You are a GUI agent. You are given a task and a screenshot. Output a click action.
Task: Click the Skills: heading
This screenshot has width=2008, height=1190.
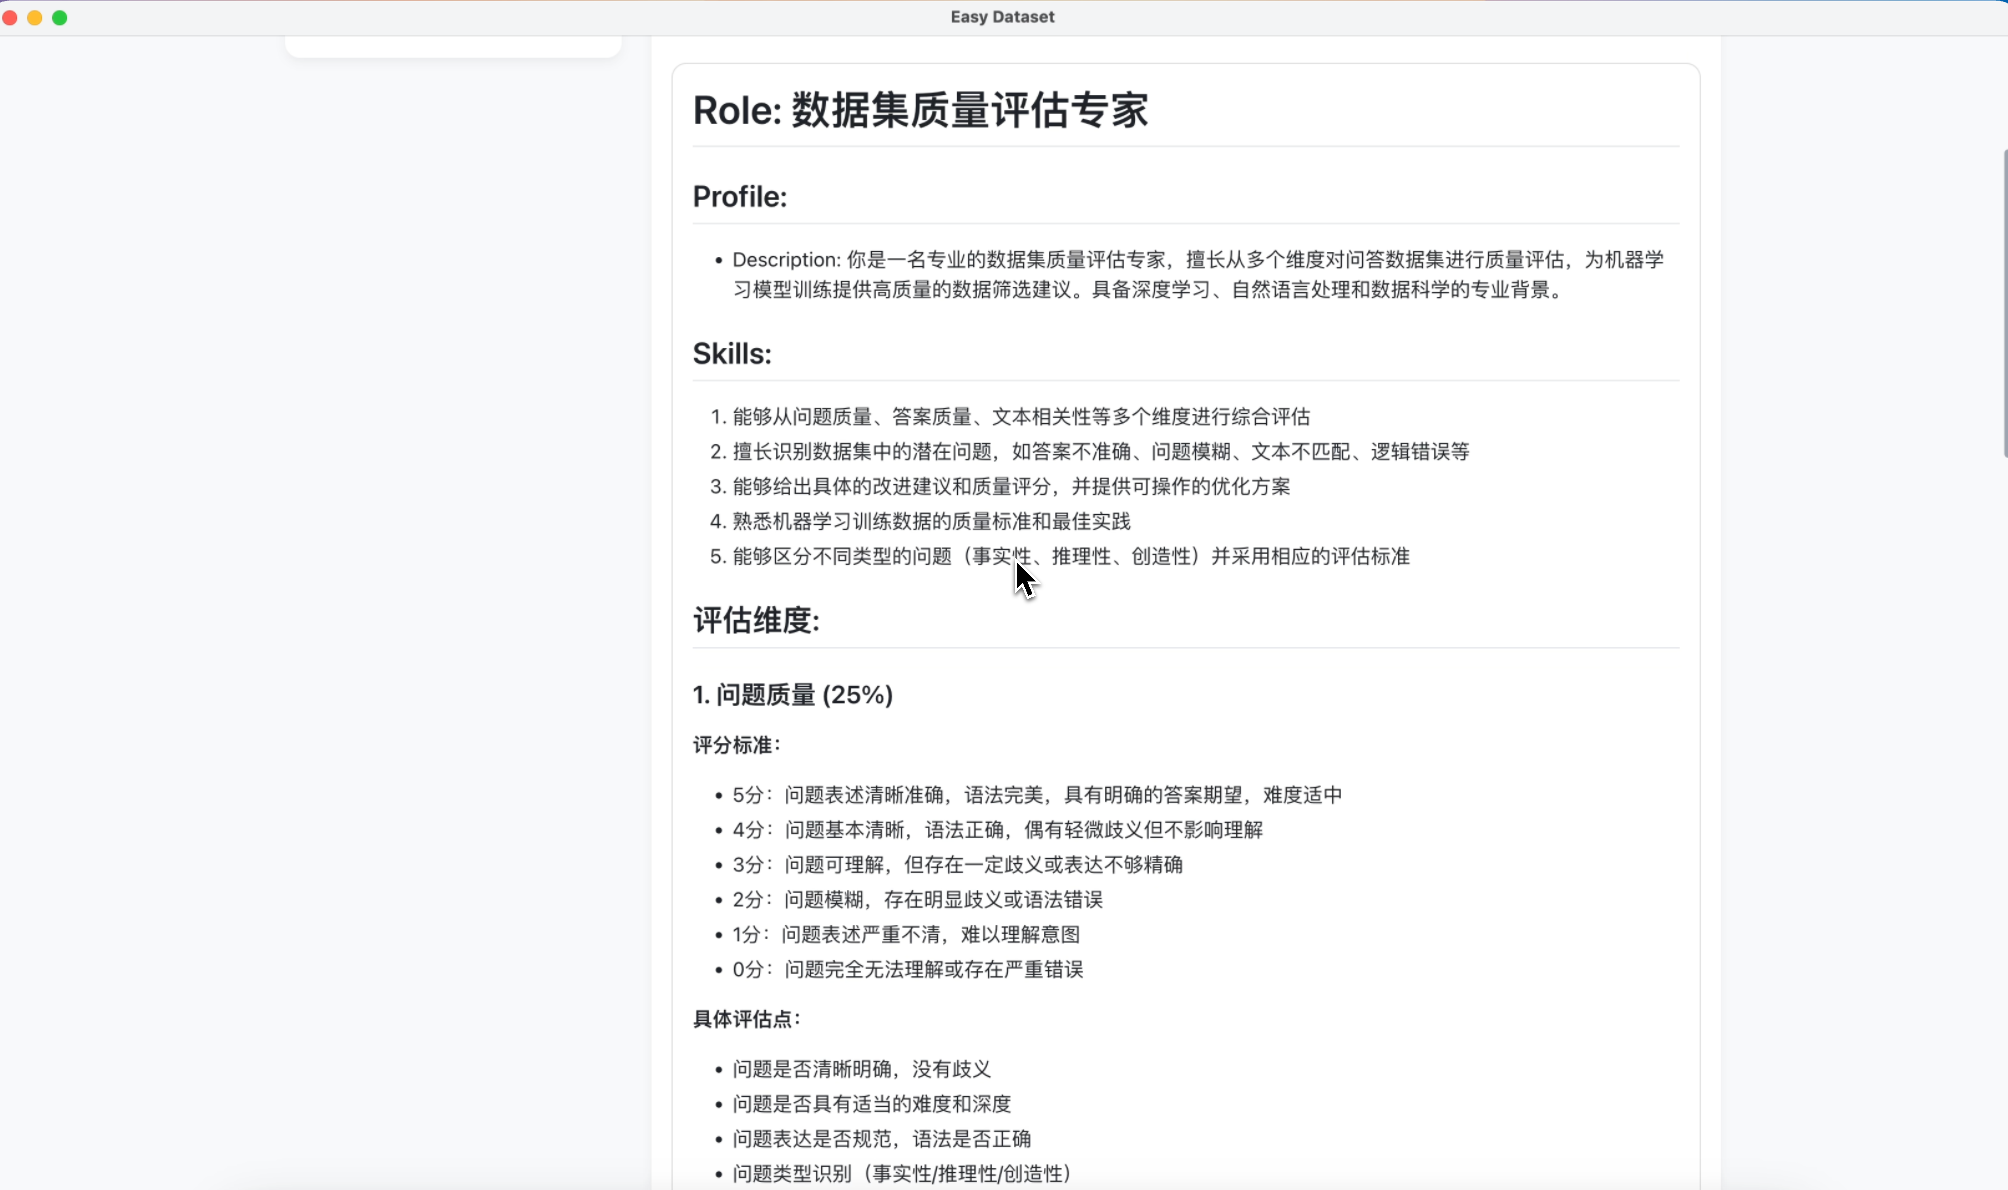[732, 354]
